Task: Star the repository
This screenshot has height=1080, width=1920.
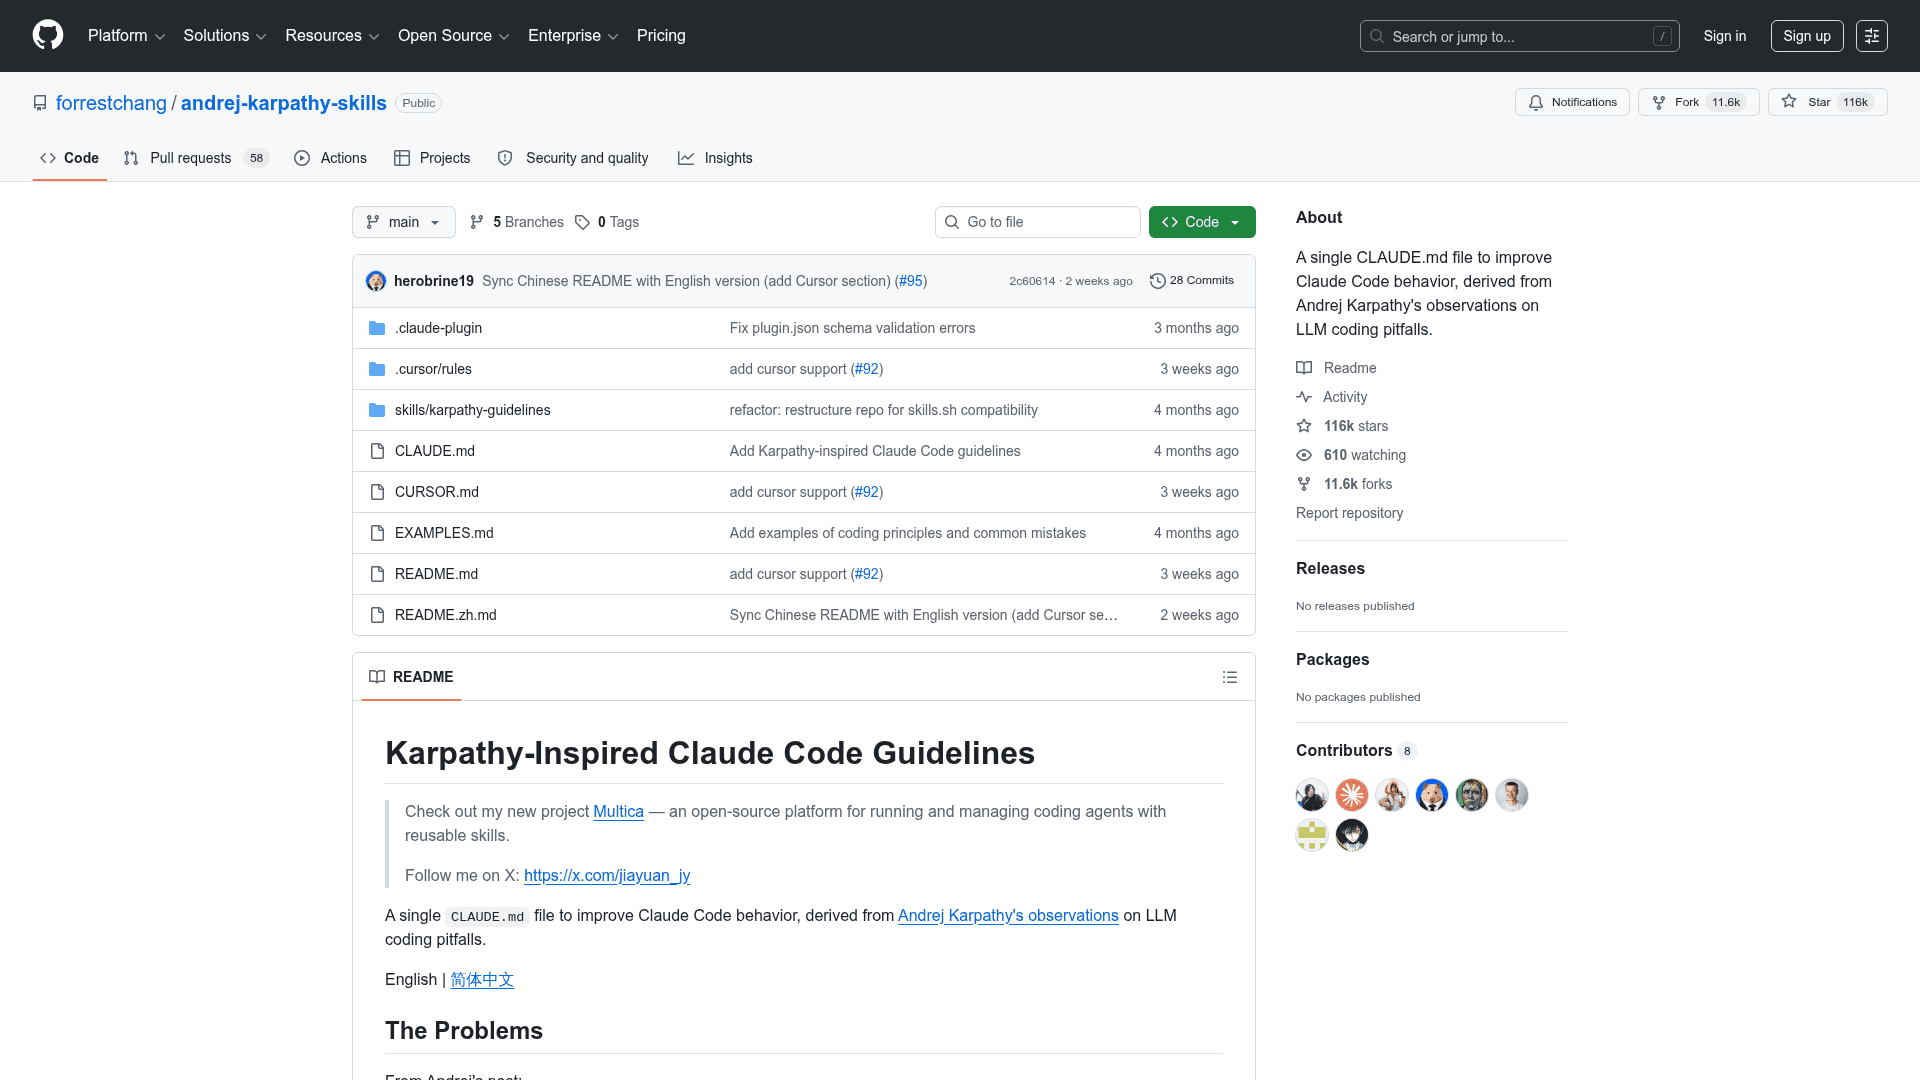Action: point(1827,102)
